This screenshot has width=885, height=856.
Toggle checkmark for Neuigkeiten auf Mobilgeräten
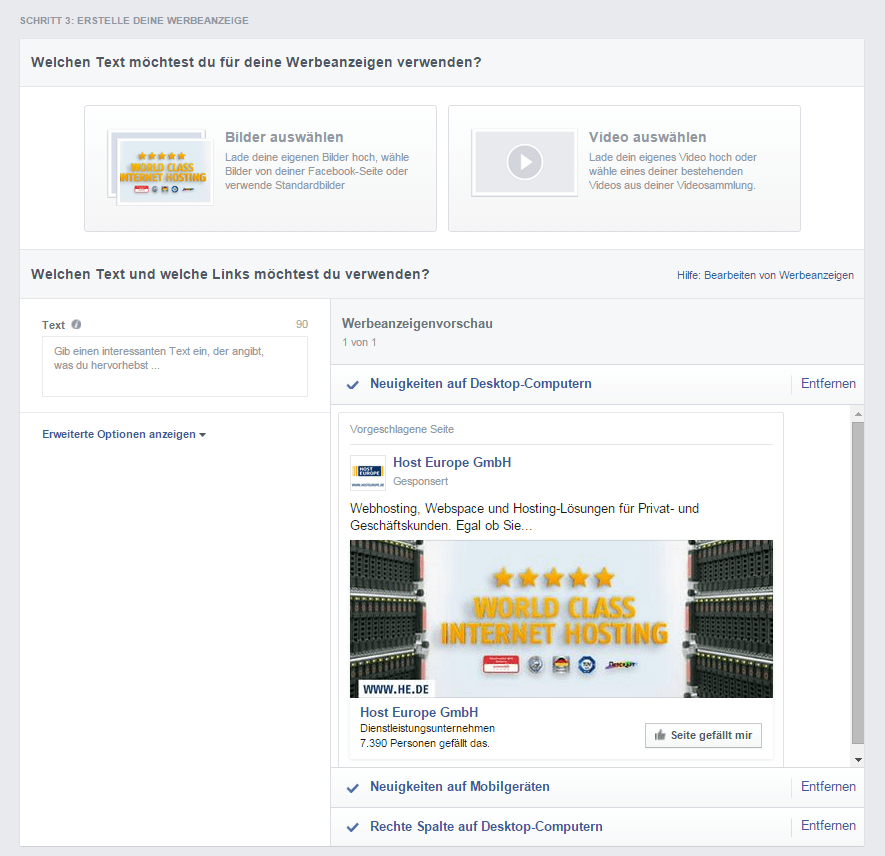(353, 788)
